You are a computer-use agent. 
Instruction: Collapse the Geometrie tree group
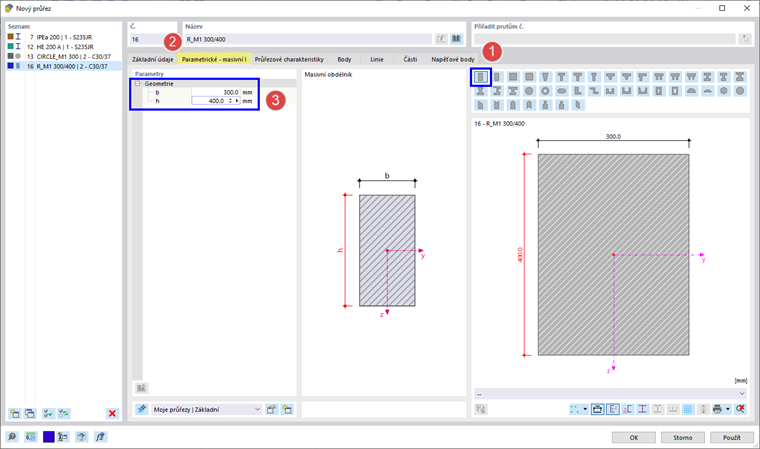[x=137, y=83]
